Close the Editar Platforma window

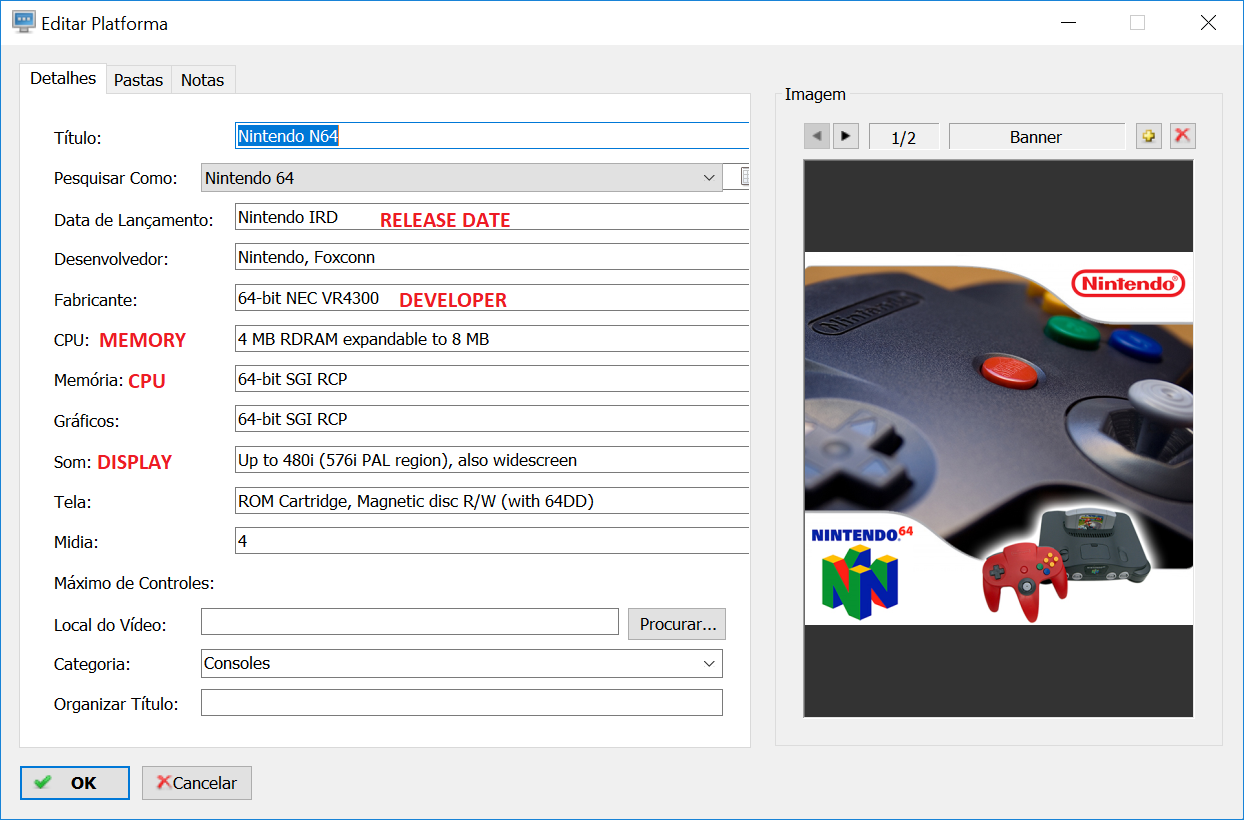1208,23
